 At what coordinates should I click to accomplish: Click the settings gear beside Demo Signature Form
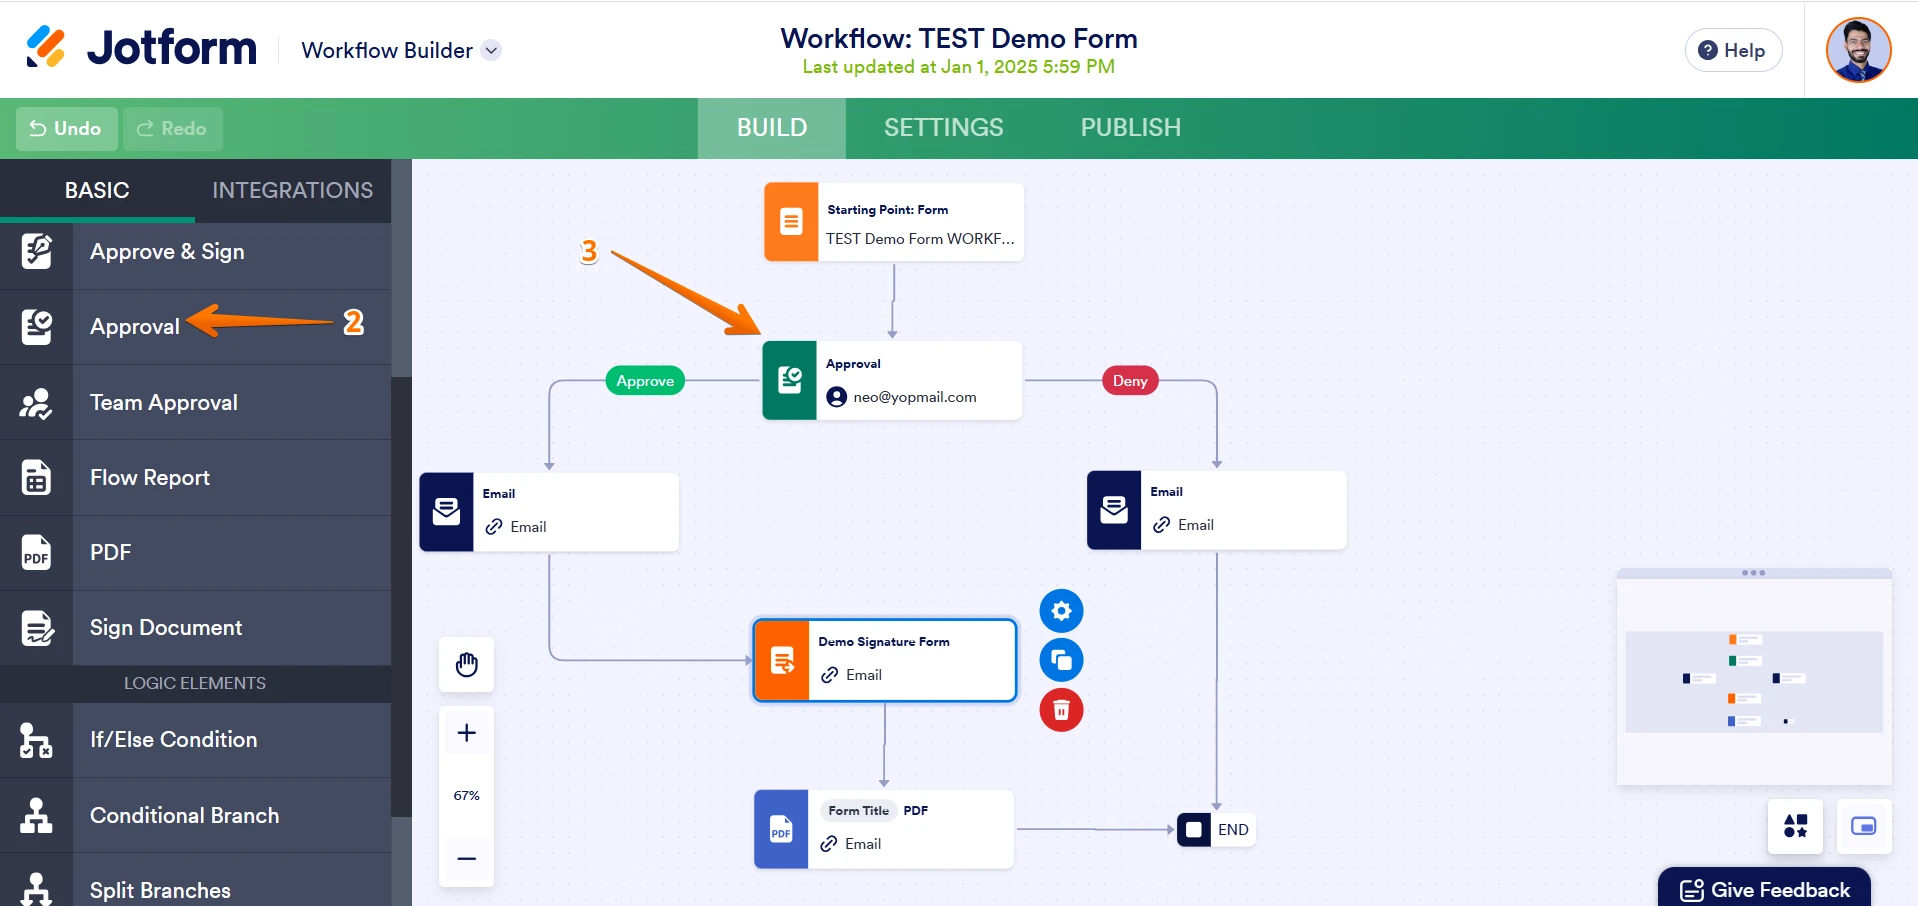[1061, 611]
